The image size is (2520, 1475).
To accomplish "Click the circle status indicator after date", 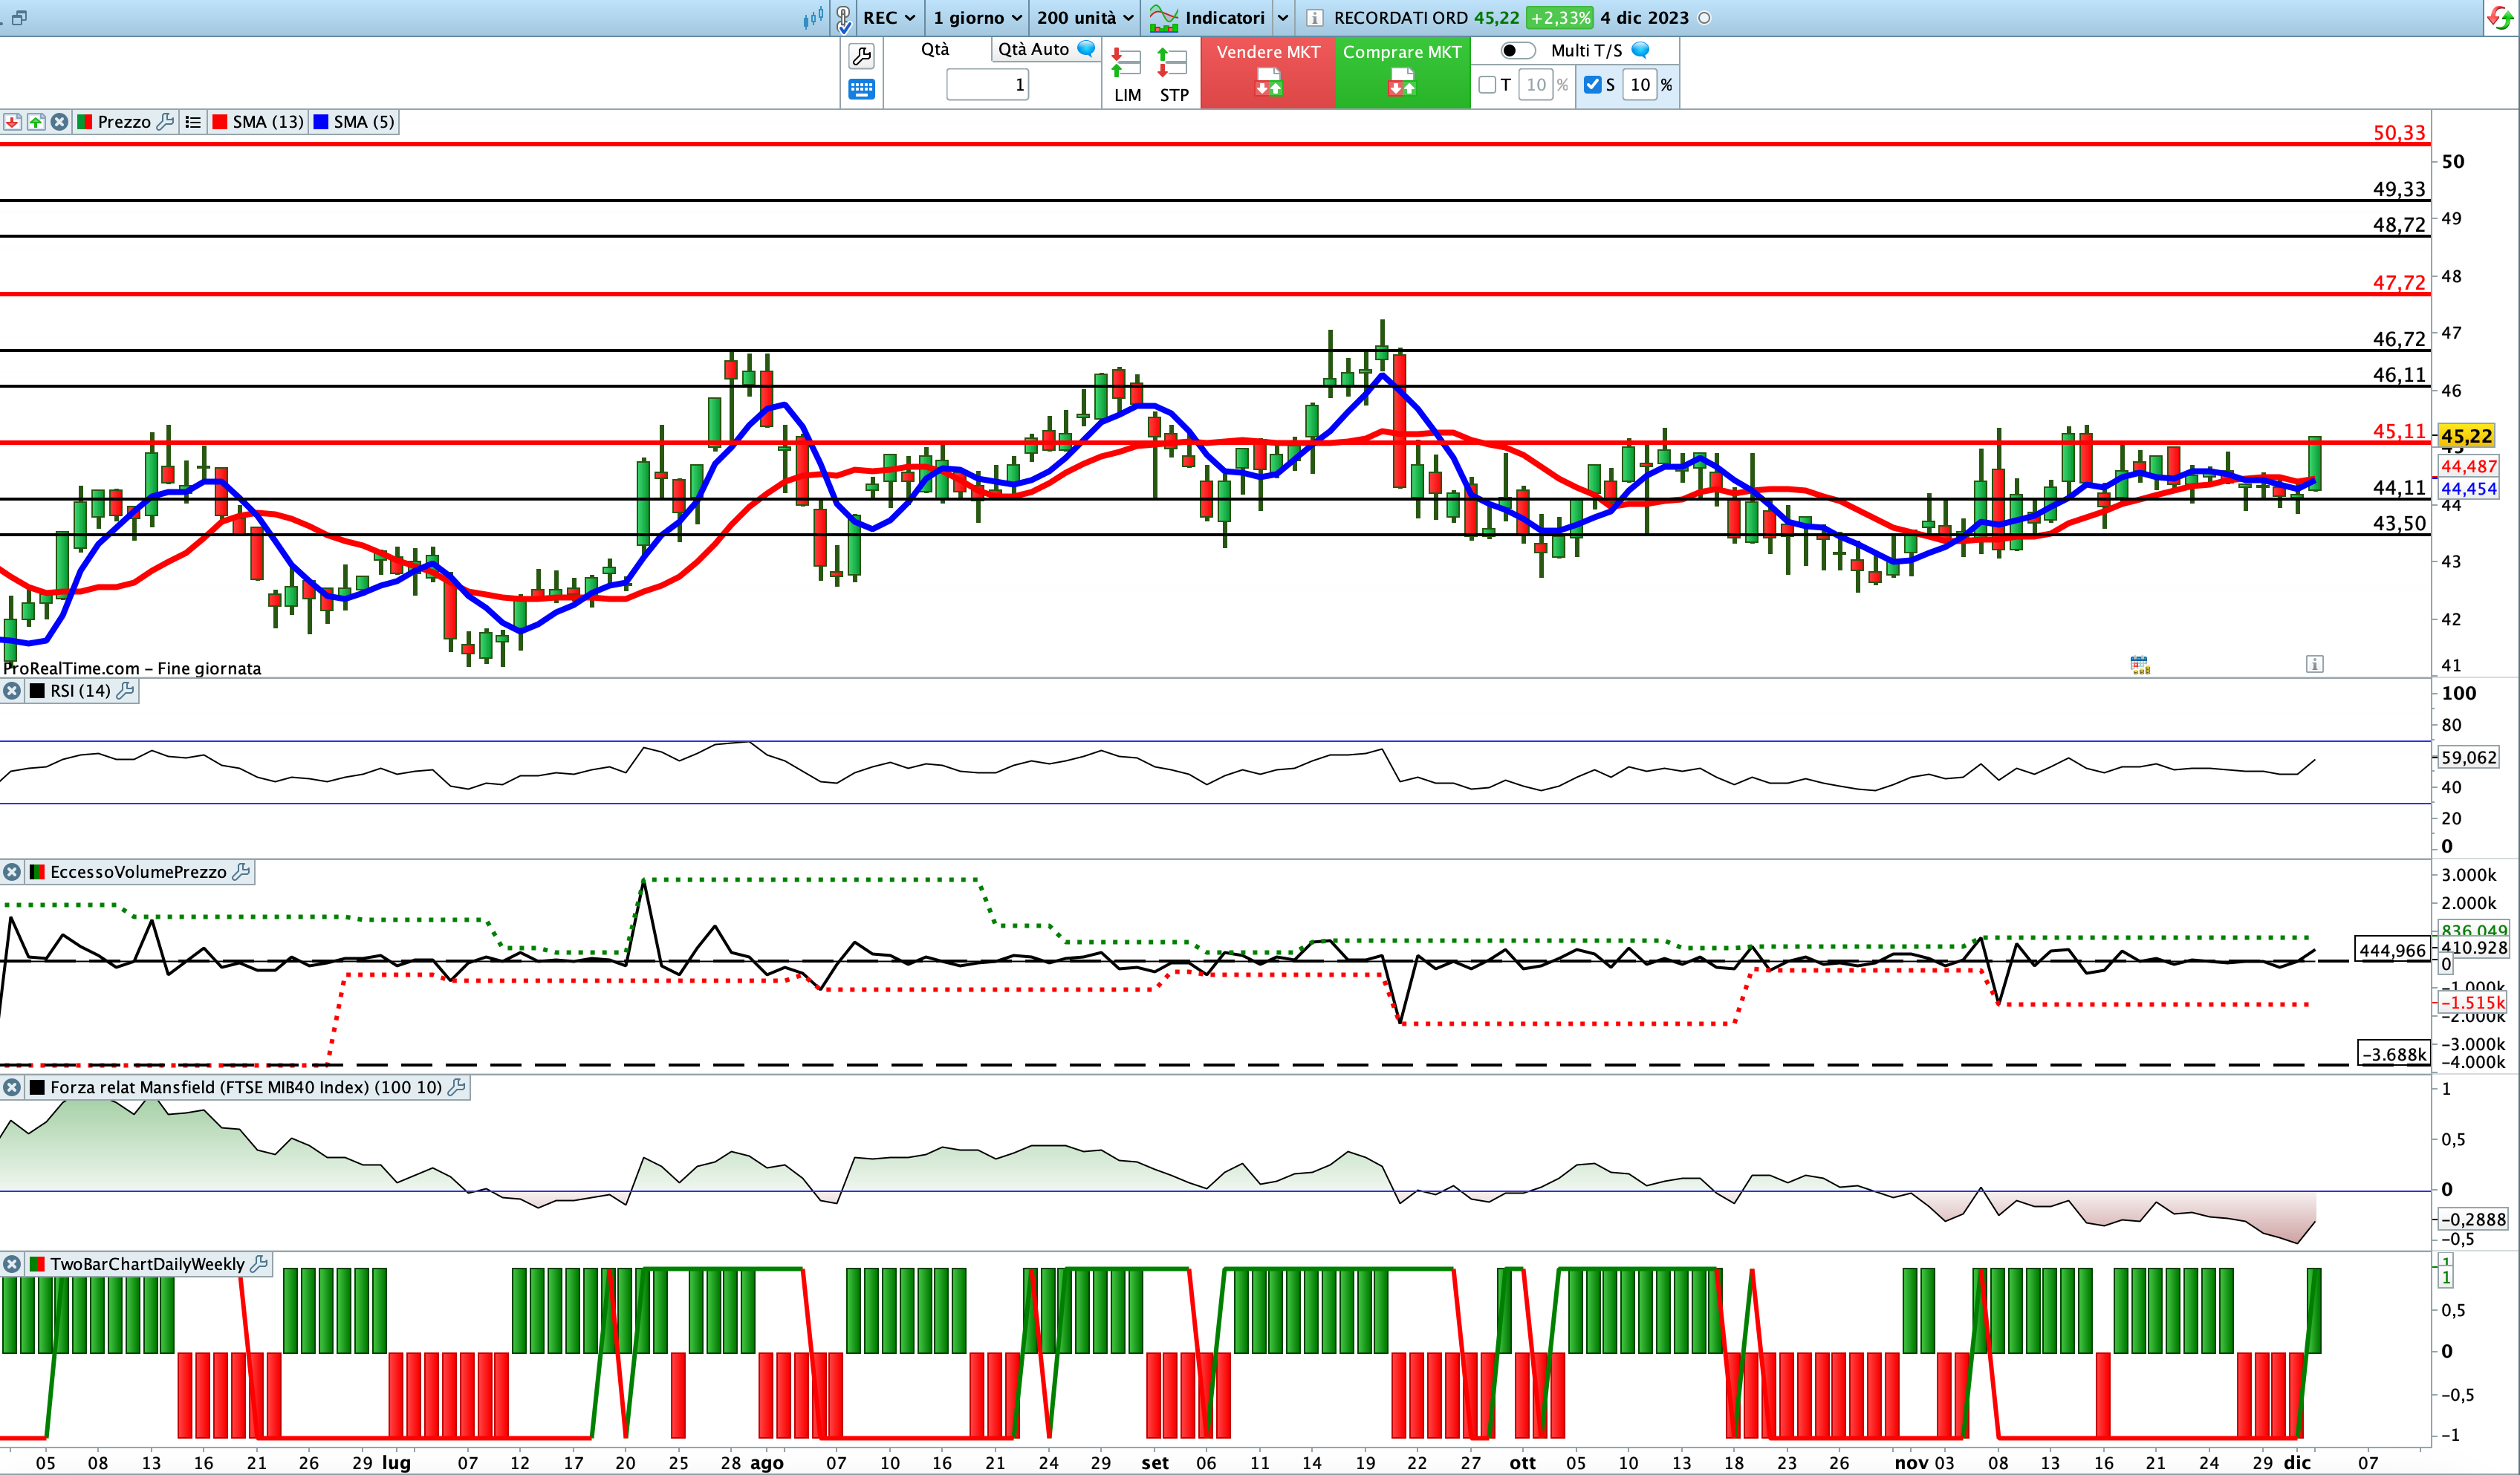I will coord(1705,18).
